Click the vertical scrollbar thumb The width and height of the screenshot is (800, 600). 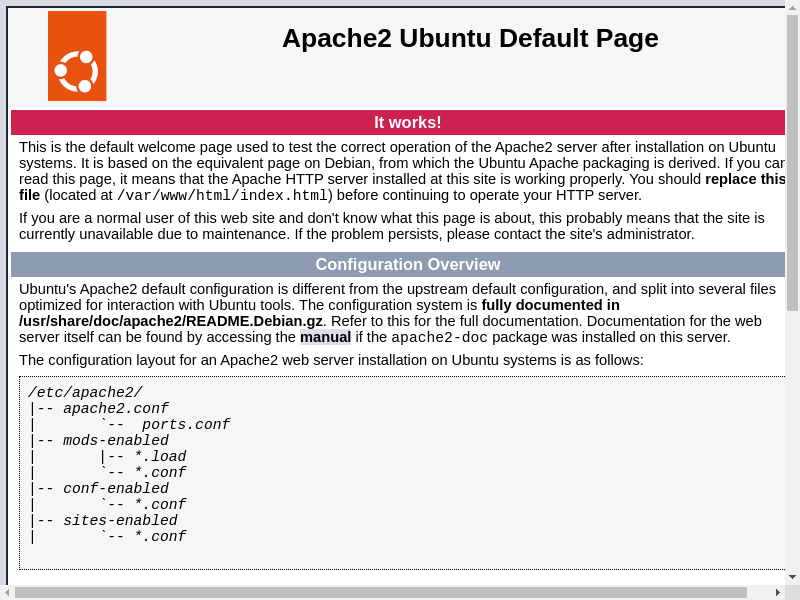tap(792, 160)
